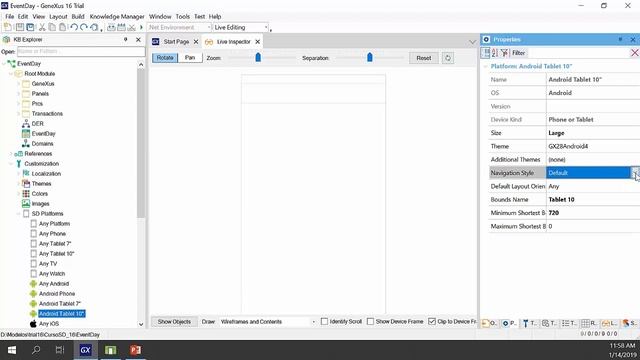
Task: Click the funnel Filter icon in Properties
Action: click(x=504, y=53)
